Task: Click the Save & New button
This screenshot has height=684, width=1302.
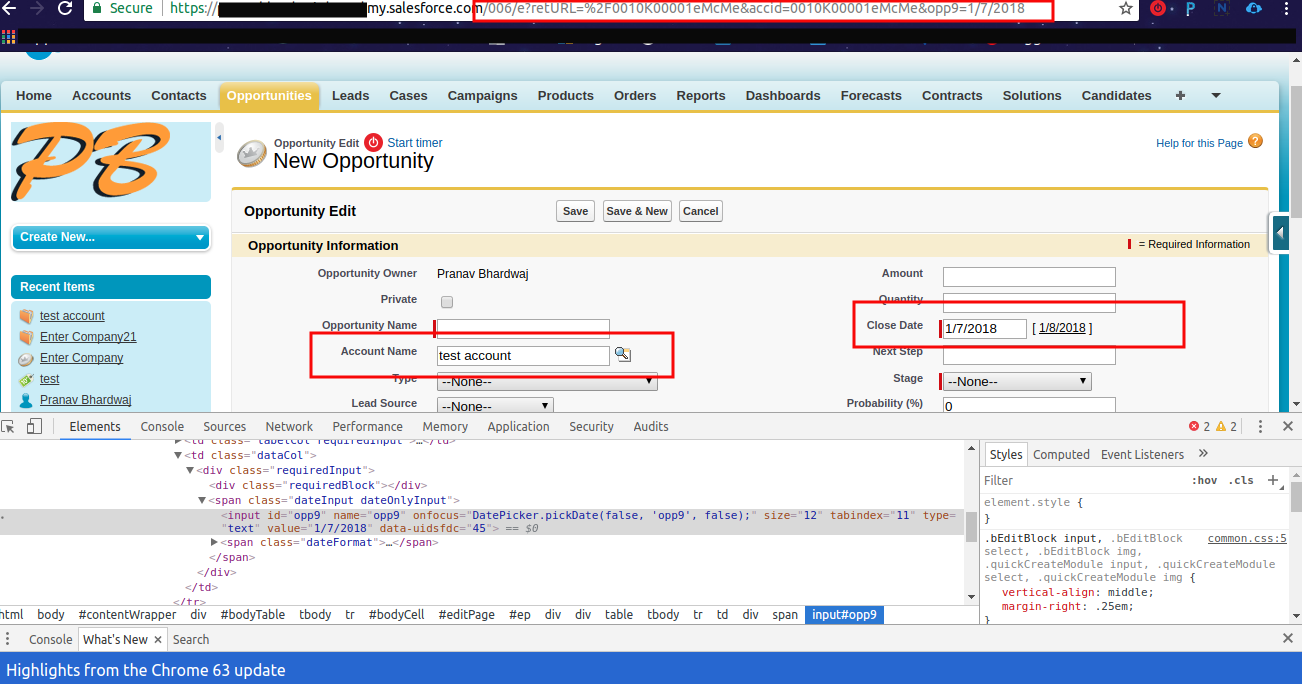Action: 637,211
